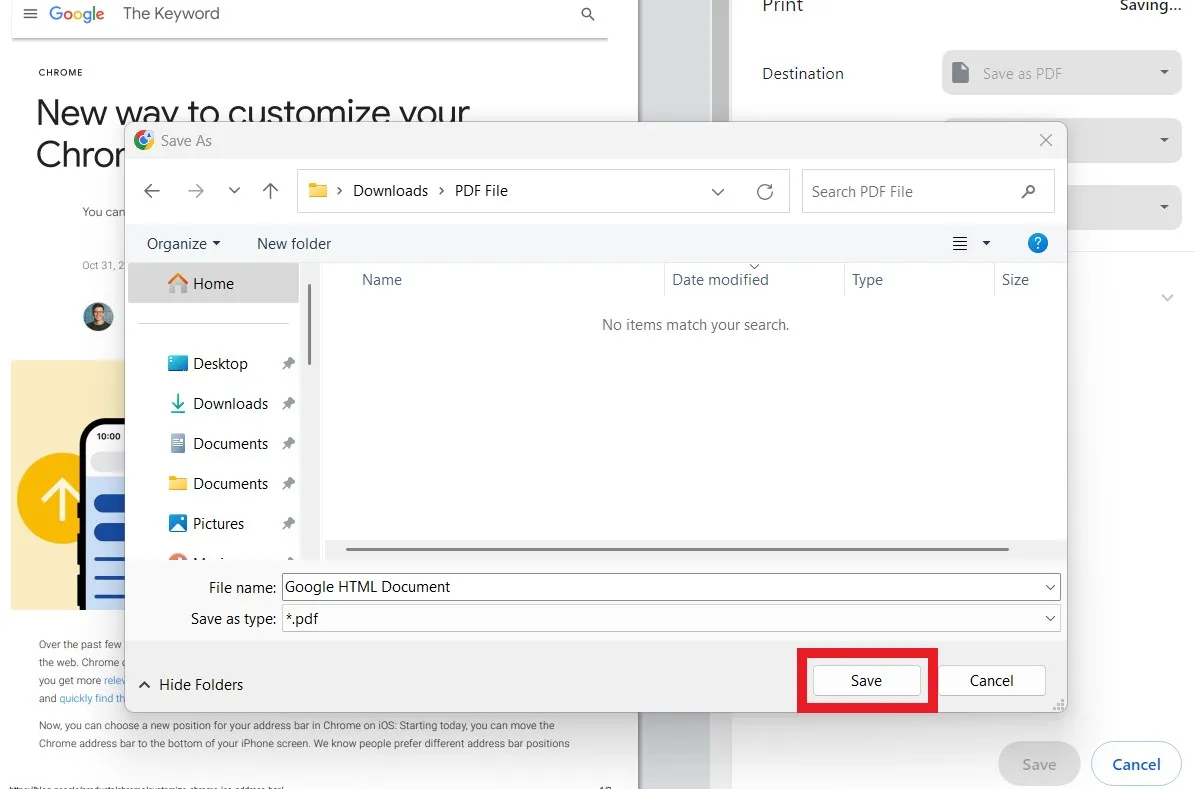Click the highlighted Save button
Image resolution: width=1195 pixels, height=789 pixels.
click(866, 680)
